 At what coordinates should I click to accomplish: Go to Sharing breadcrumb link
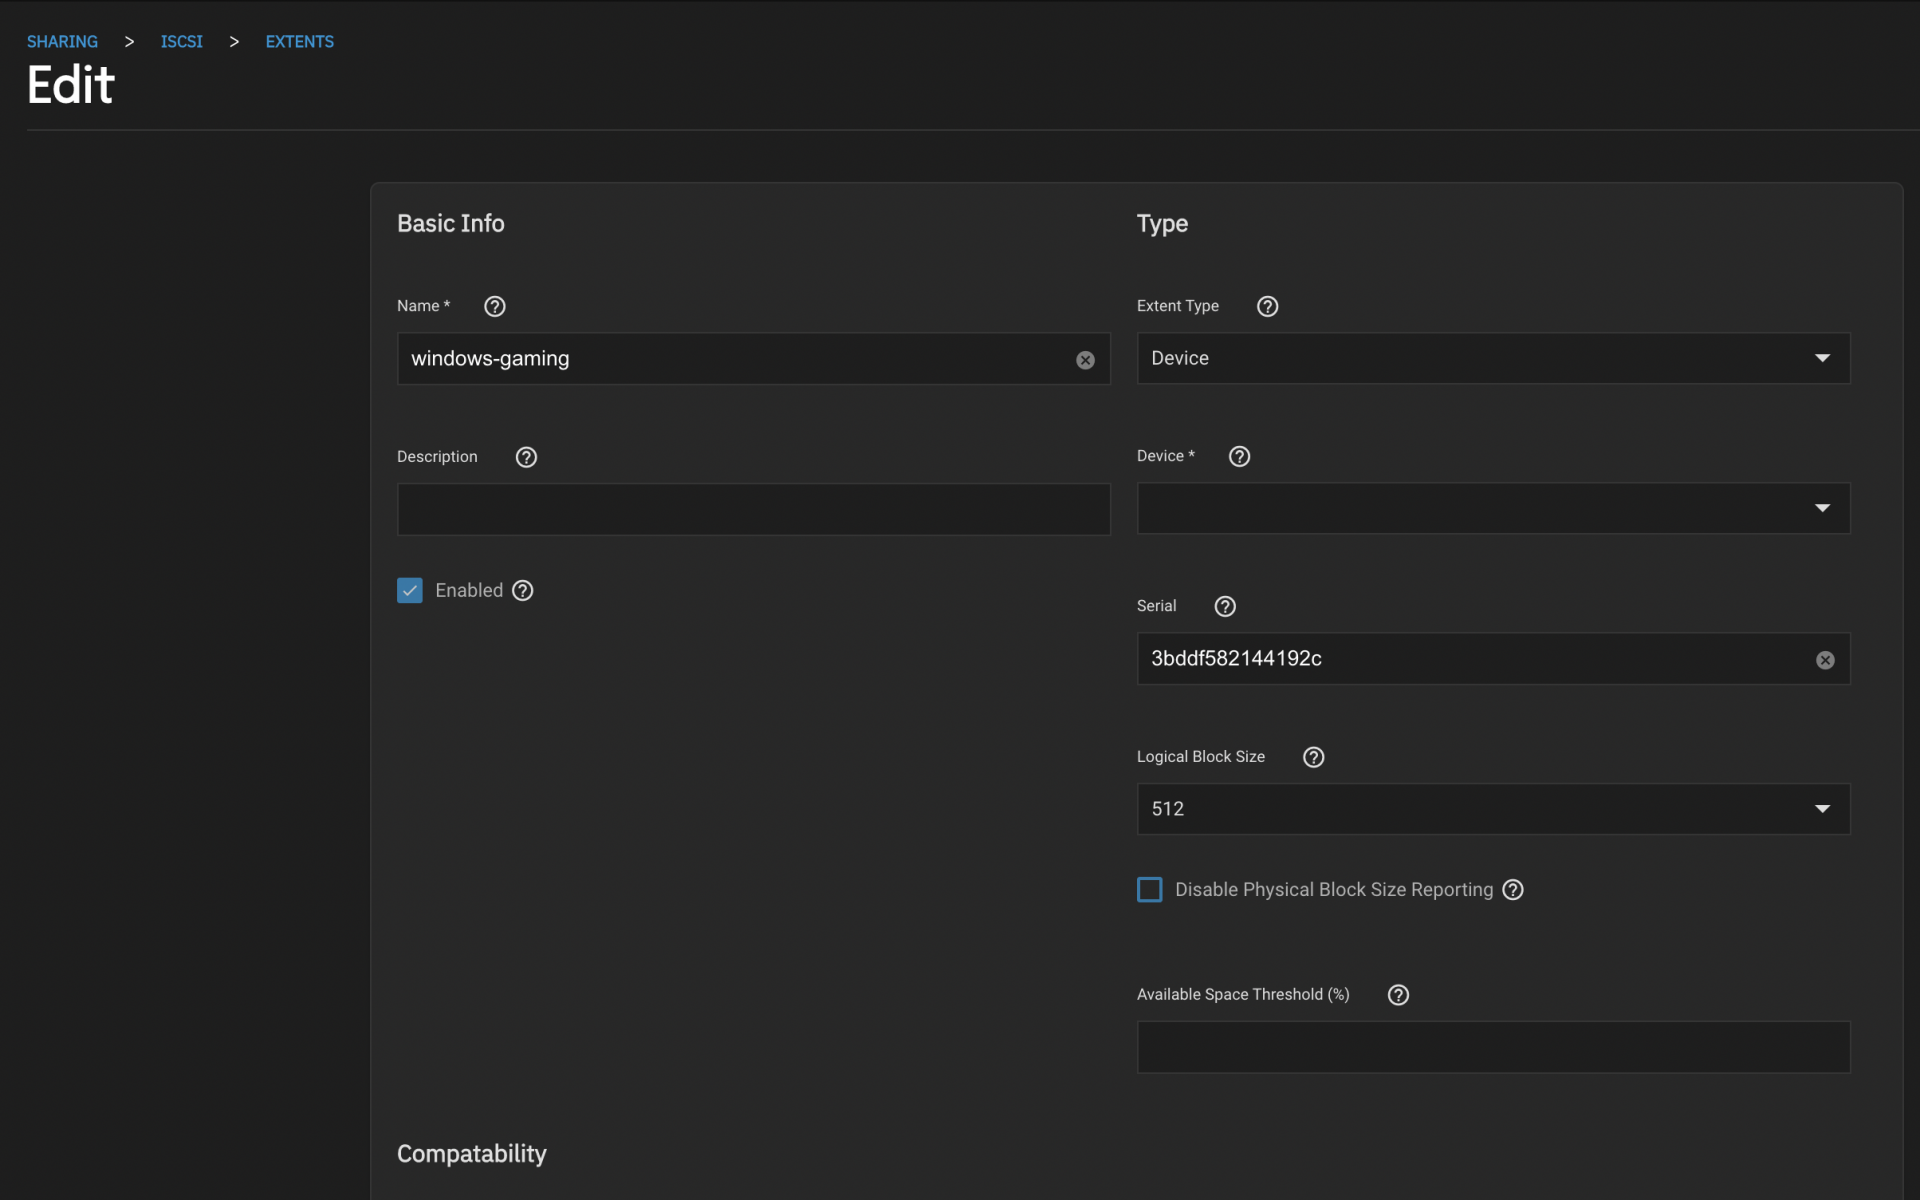[62, 42]
